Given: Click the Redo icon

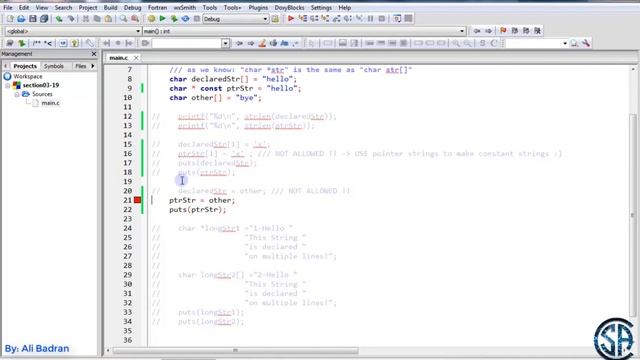Looking at the screenshot, I should tap(71, 19).
